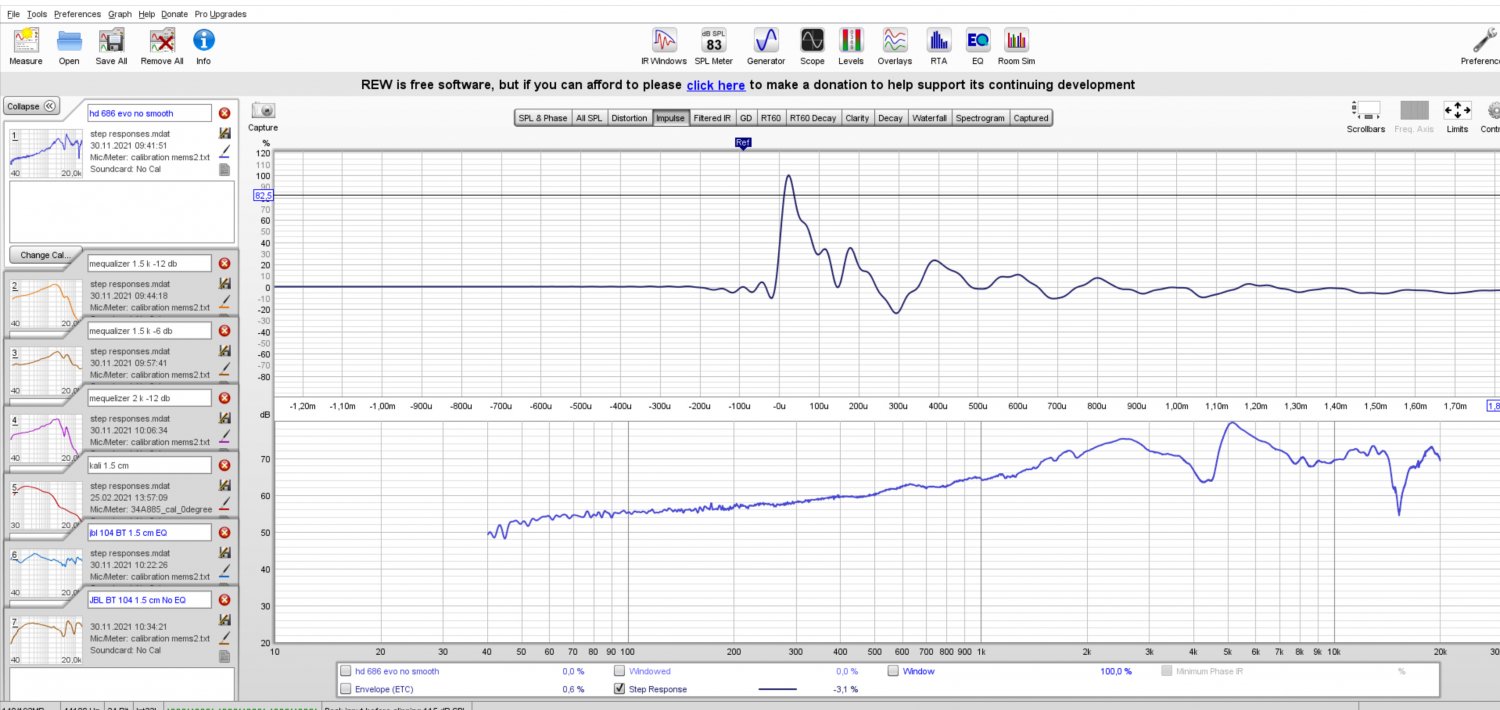Change trace colour of mequalizer 2 k -12 db

coord(225,435)
